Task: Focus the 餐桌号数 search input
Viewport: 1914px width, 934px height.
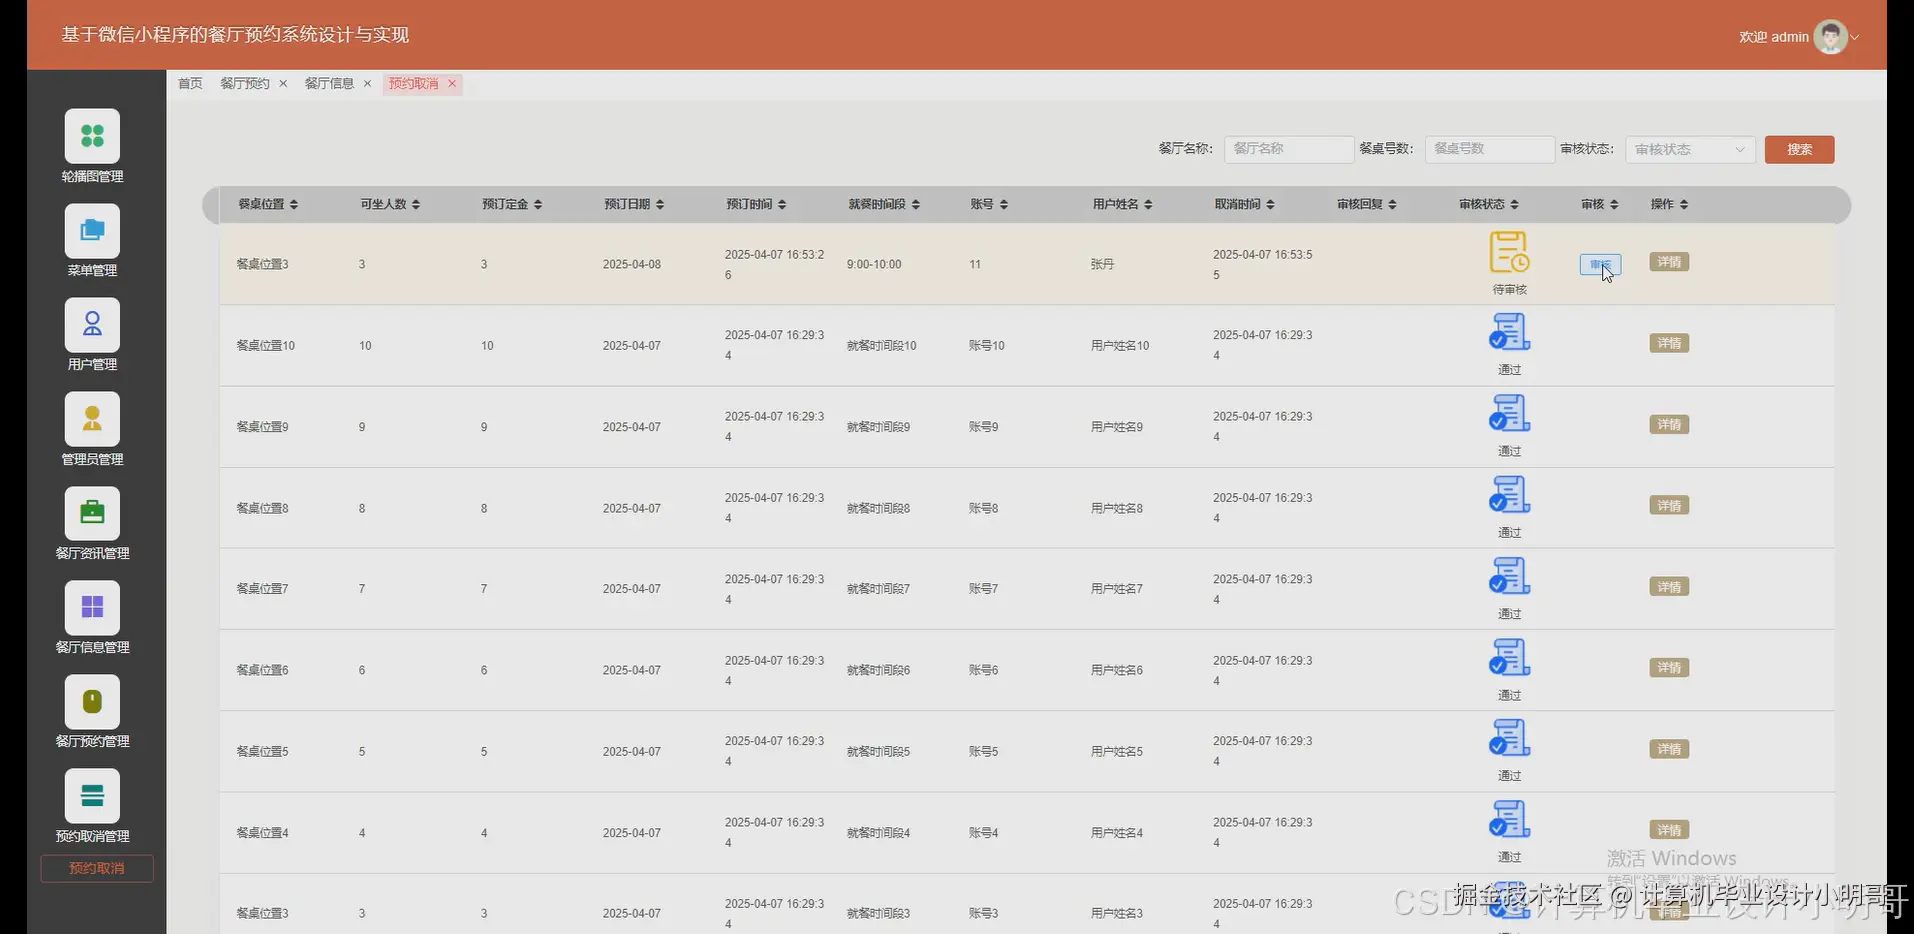Action: click(x=1490, y=149)
